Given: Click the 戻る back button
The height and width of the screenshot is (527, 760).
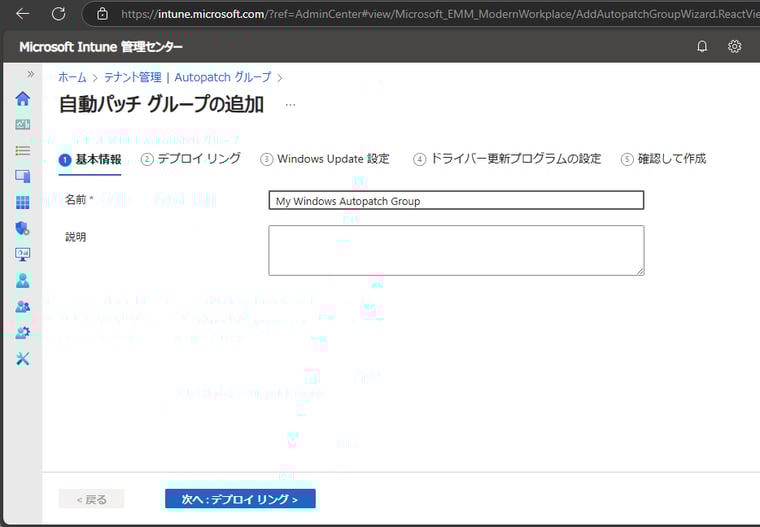Looking at the screenshot, I should (92, 499).
